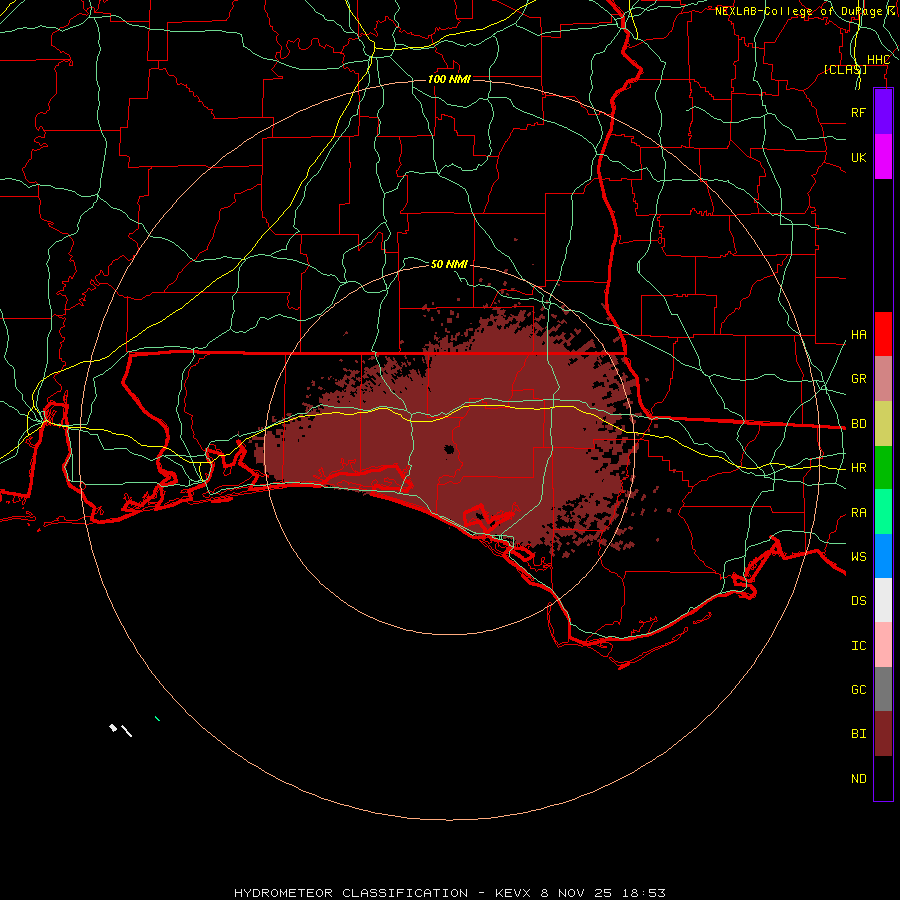The image size is (900, 900).
Task: Click the 100 NMI range ring label
Action: [x=449, y=79]
